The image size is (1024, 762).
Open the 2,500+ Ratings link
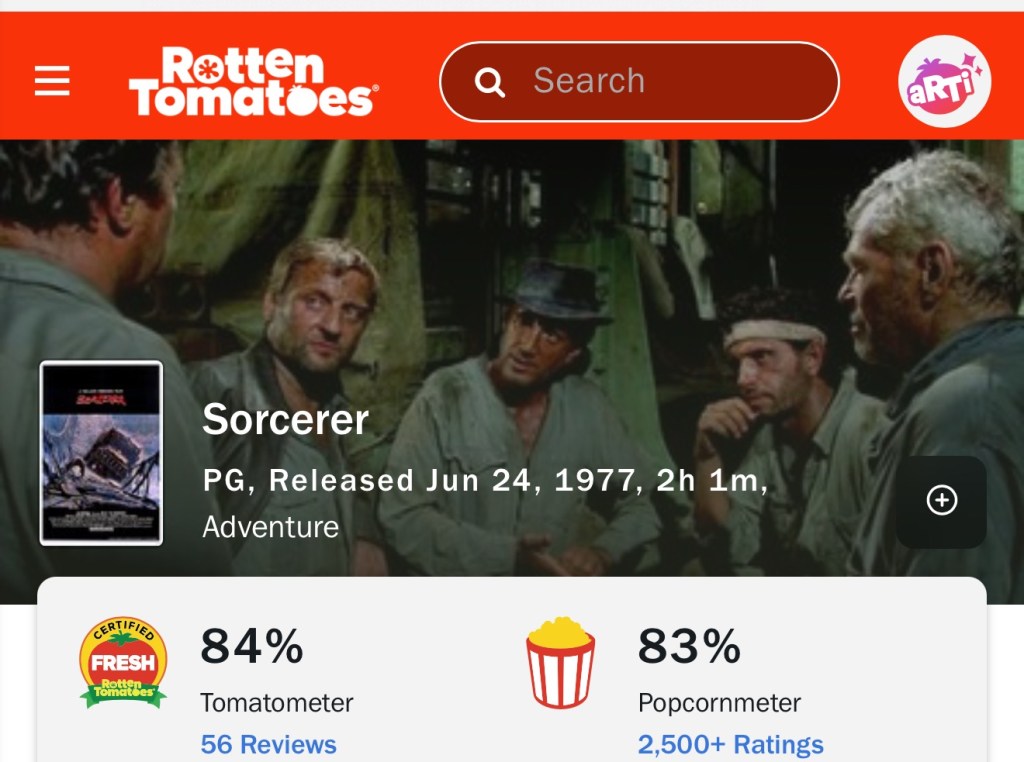[730, 744]
